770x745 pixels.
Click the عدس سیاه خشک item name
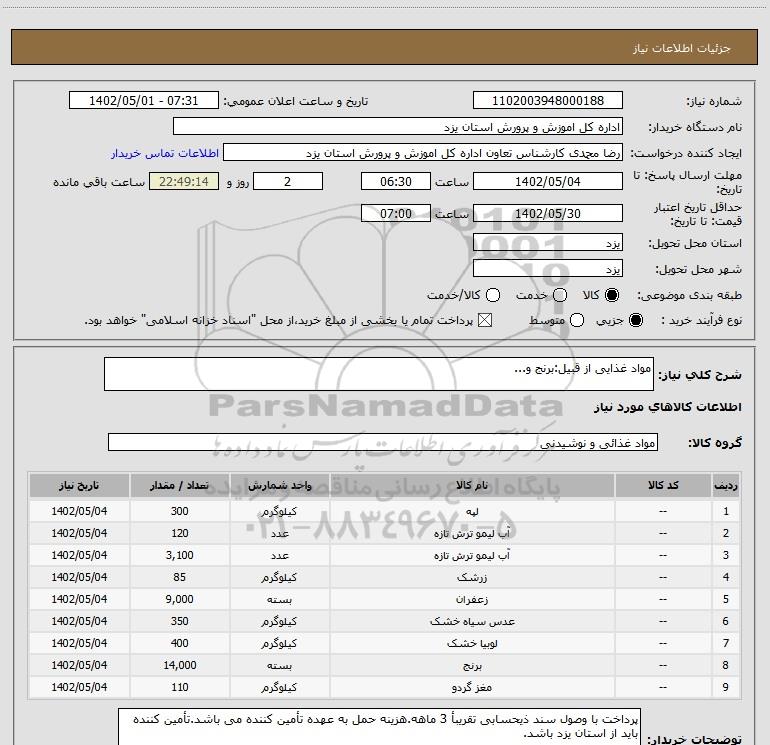[472, 621]
